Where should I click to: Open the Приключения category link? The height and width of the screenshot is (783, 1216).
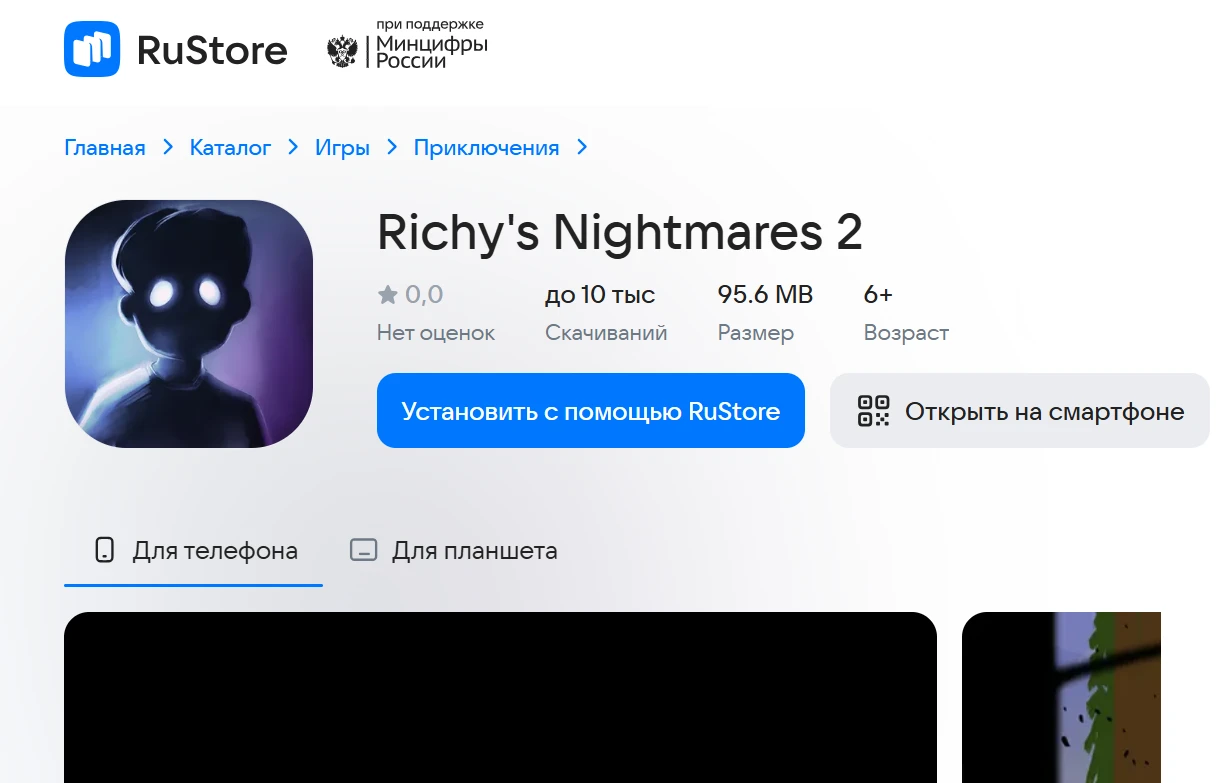click(487, 148)
